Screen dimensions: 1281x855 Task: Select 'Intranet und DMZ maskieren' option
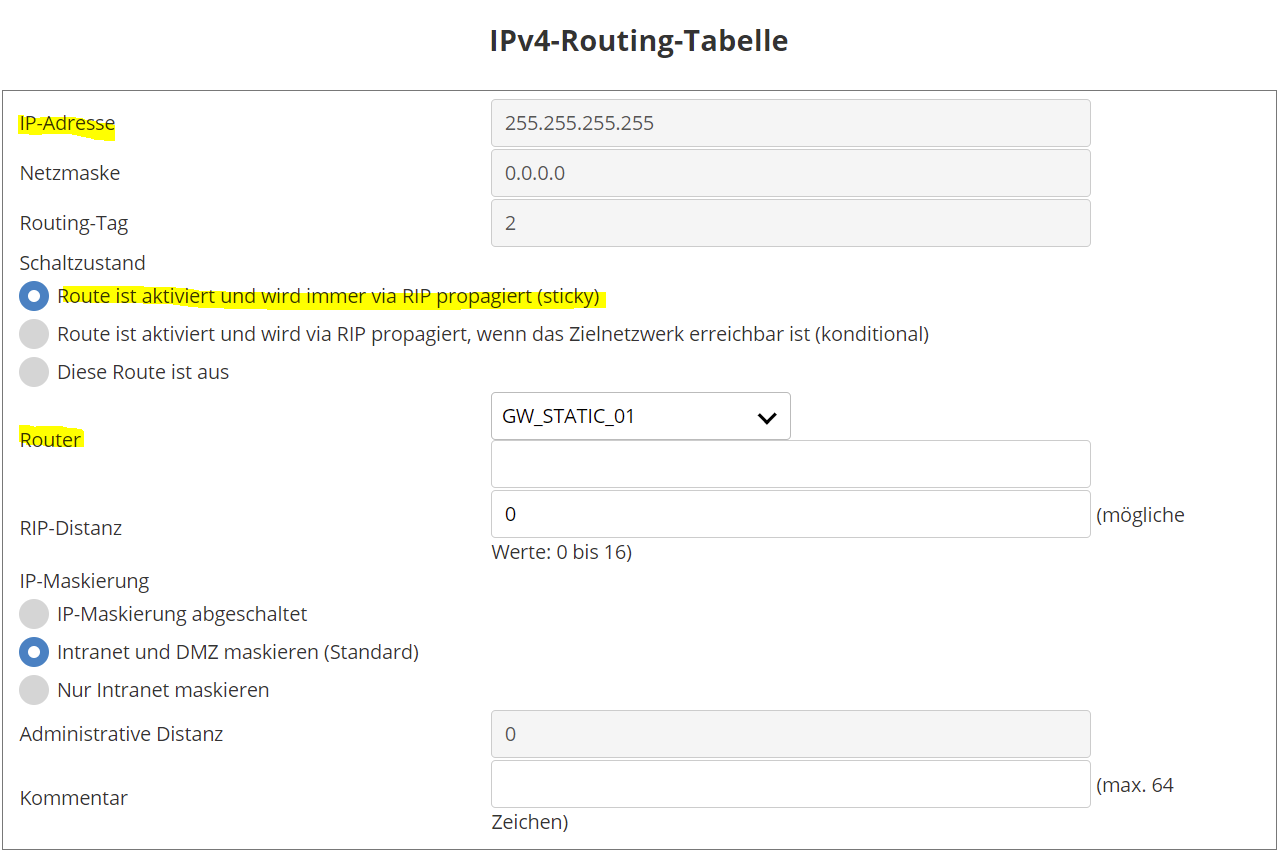(34, 652)
